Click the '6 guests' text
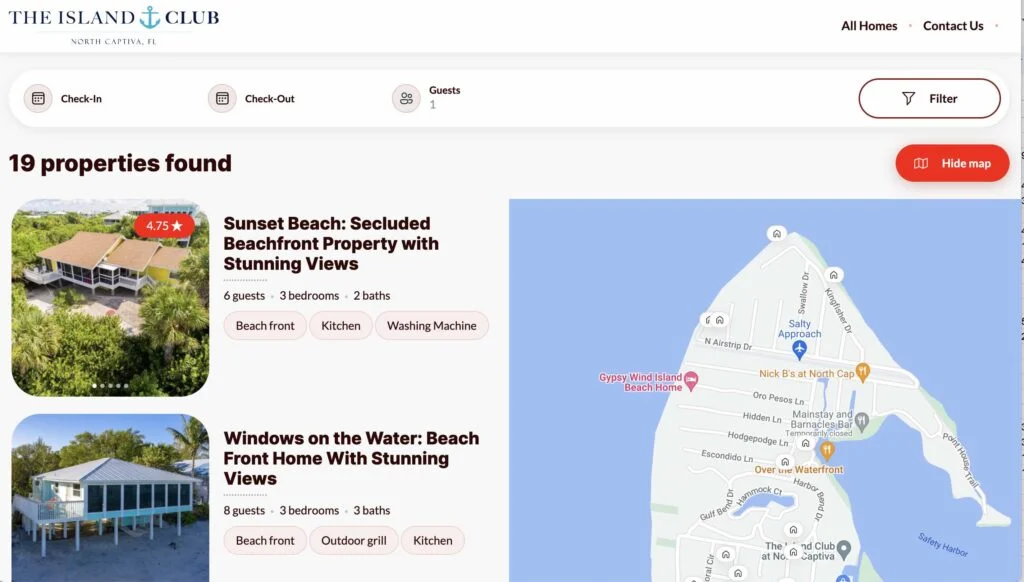 [x=244, y=296]
